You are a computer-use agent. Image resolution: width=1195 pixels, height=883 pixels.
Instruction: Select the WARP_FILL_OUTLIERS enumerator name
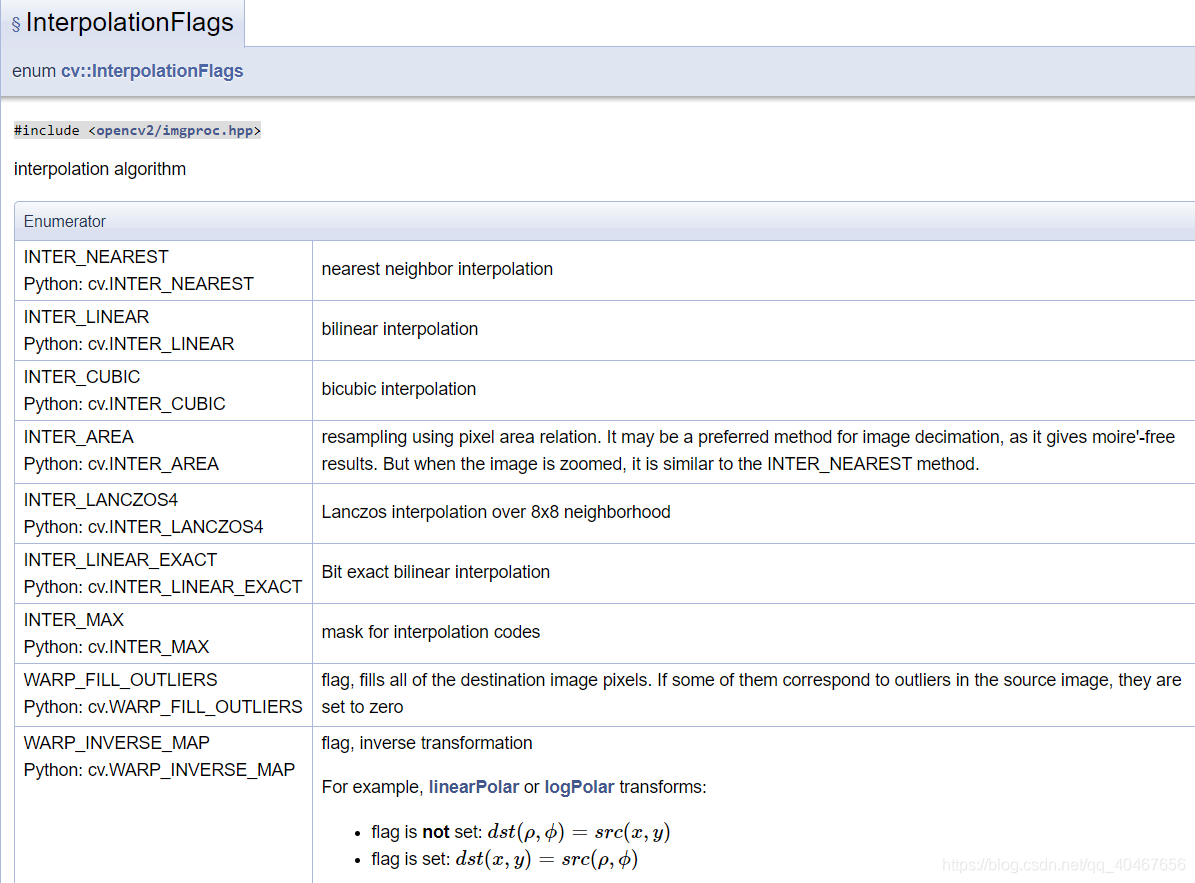[x=120, y=680]
